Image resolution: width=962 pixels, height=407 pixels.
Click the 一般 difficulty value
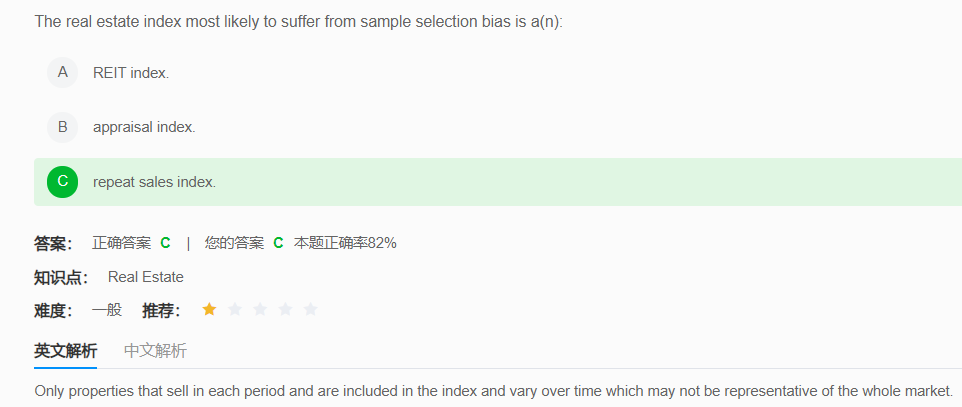pyautogui.click(x=107, y=310)
